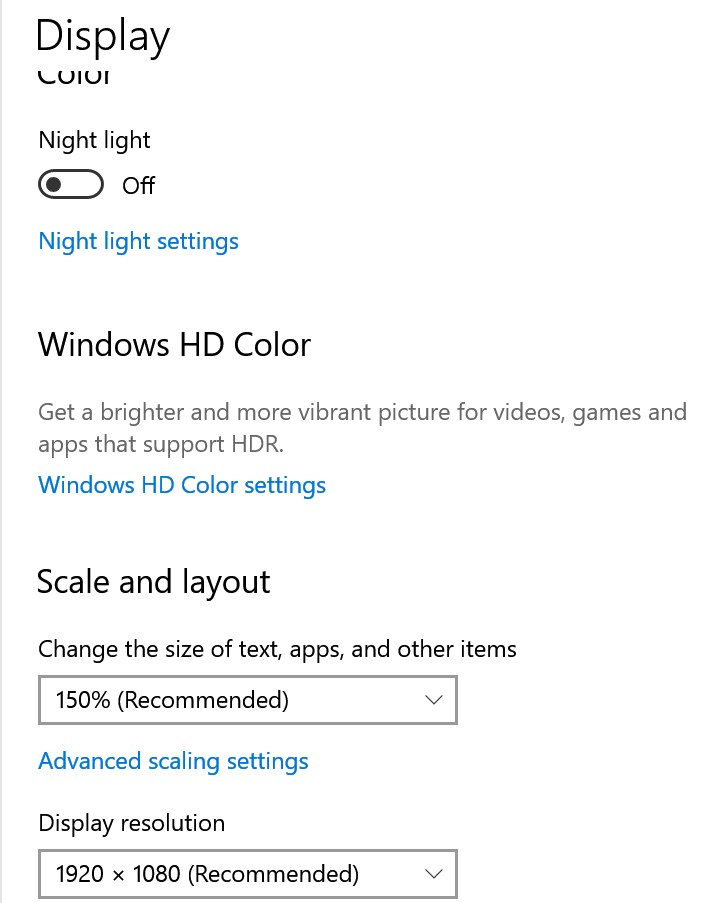Viewport: 707px width, 903px height.
Task: Select the Windows HD Color section heading
Action: 174,344
